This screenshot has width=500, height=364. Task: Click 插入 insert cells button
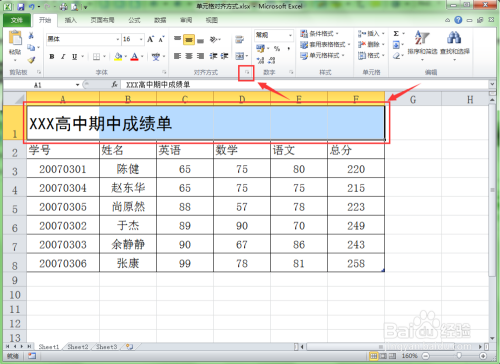[371, 34]
